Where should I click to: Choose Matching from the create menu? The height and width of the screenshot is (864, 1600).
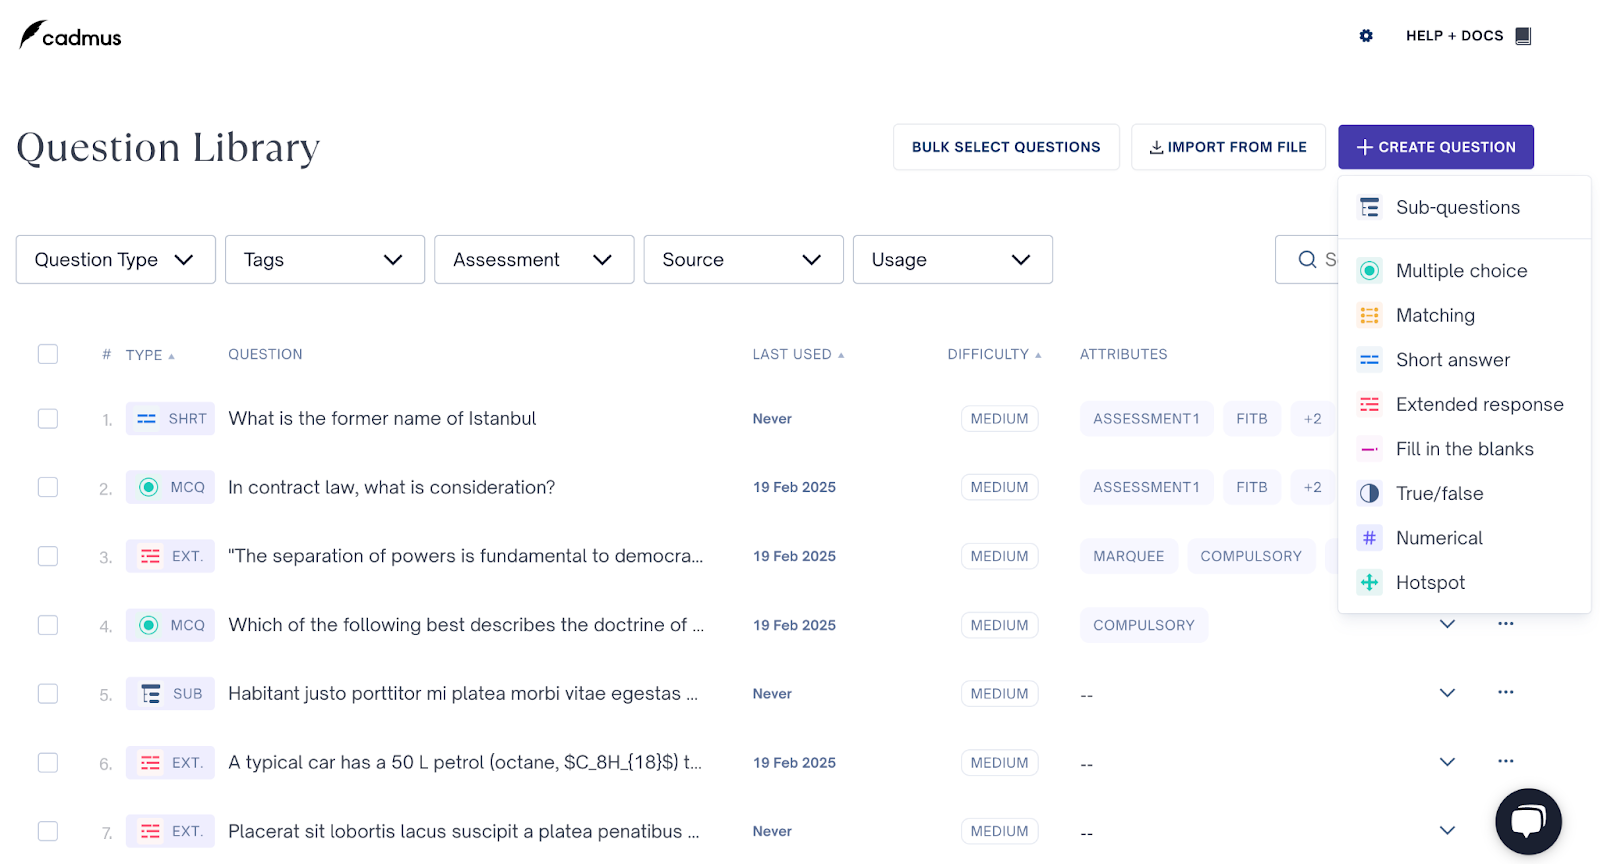coord(1464,315)
